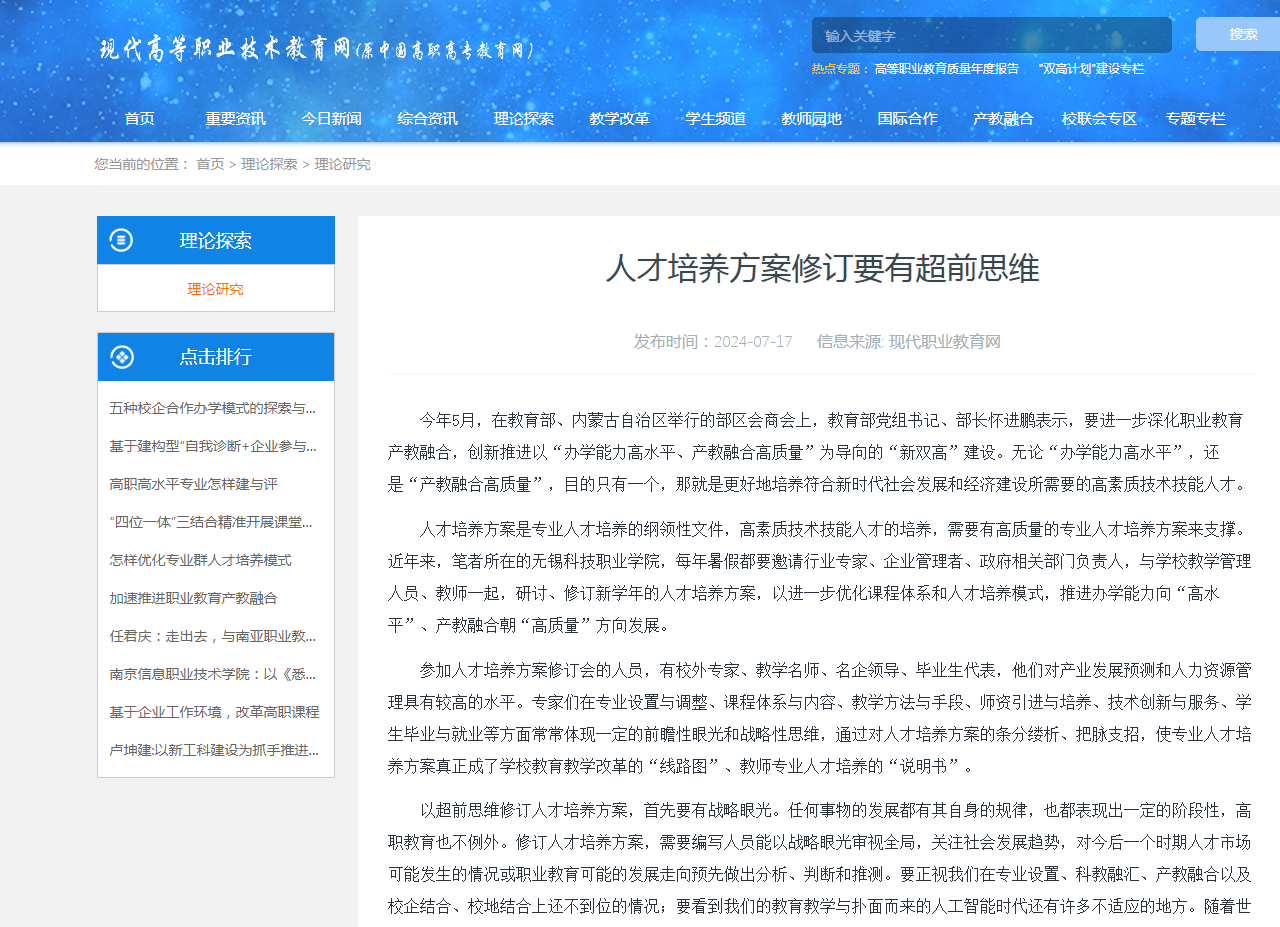Open ranked article 任君庆：走出去，与南亚职业教
This screenshot has height=927, width=1280.
(x=213, y=636)
